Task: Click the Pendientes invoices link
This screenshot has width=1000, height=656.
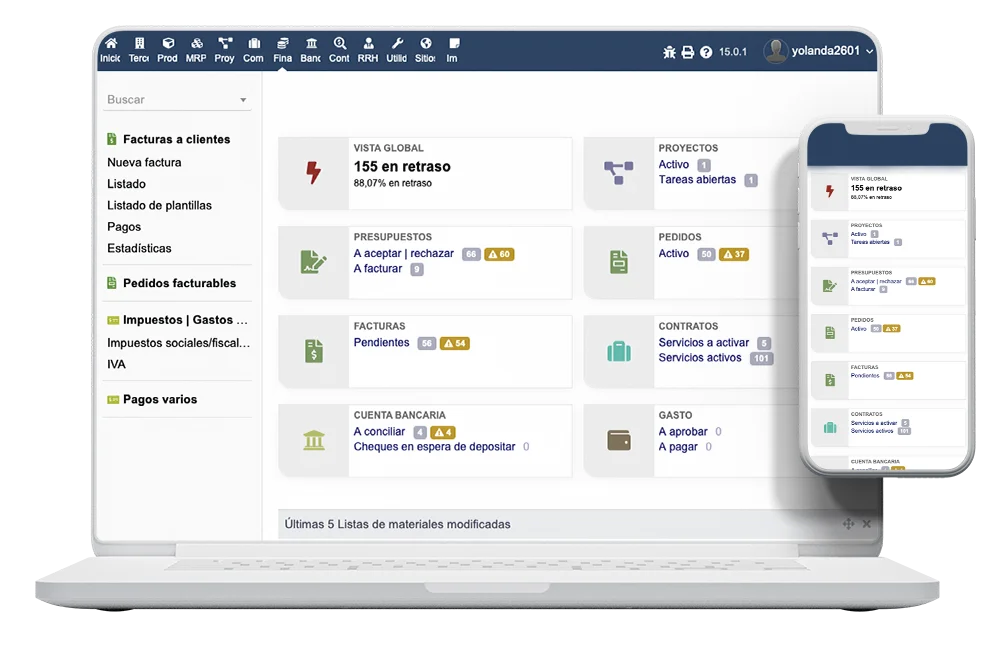Action: [x=381, y=343]
